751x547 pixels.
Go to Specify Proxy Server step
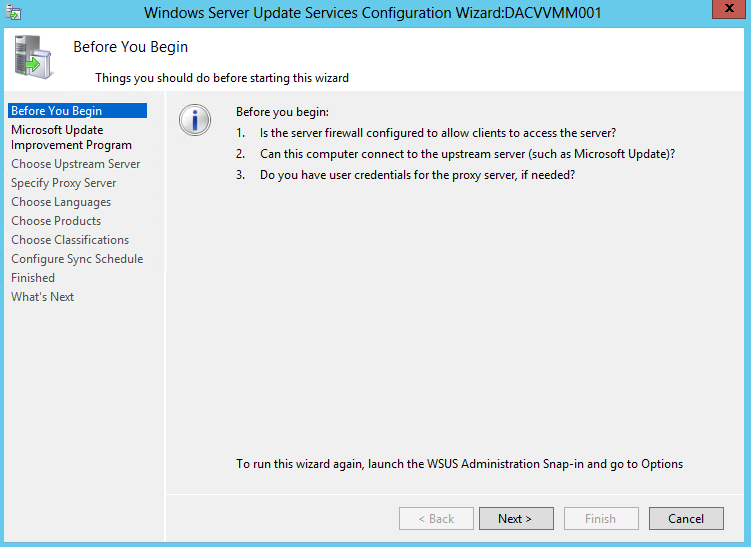click(x=64, y=183)
